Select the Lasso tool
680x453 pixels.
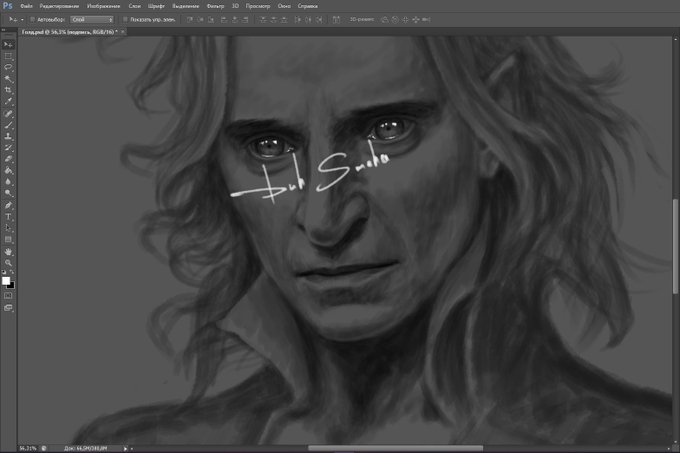coord(8,67)
